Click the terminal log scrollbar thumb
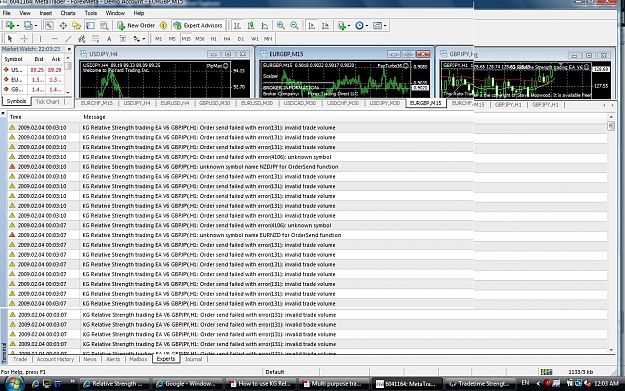The height and width of the screenshot is (391, 625). pyautogui.click(x=611, y=126)
